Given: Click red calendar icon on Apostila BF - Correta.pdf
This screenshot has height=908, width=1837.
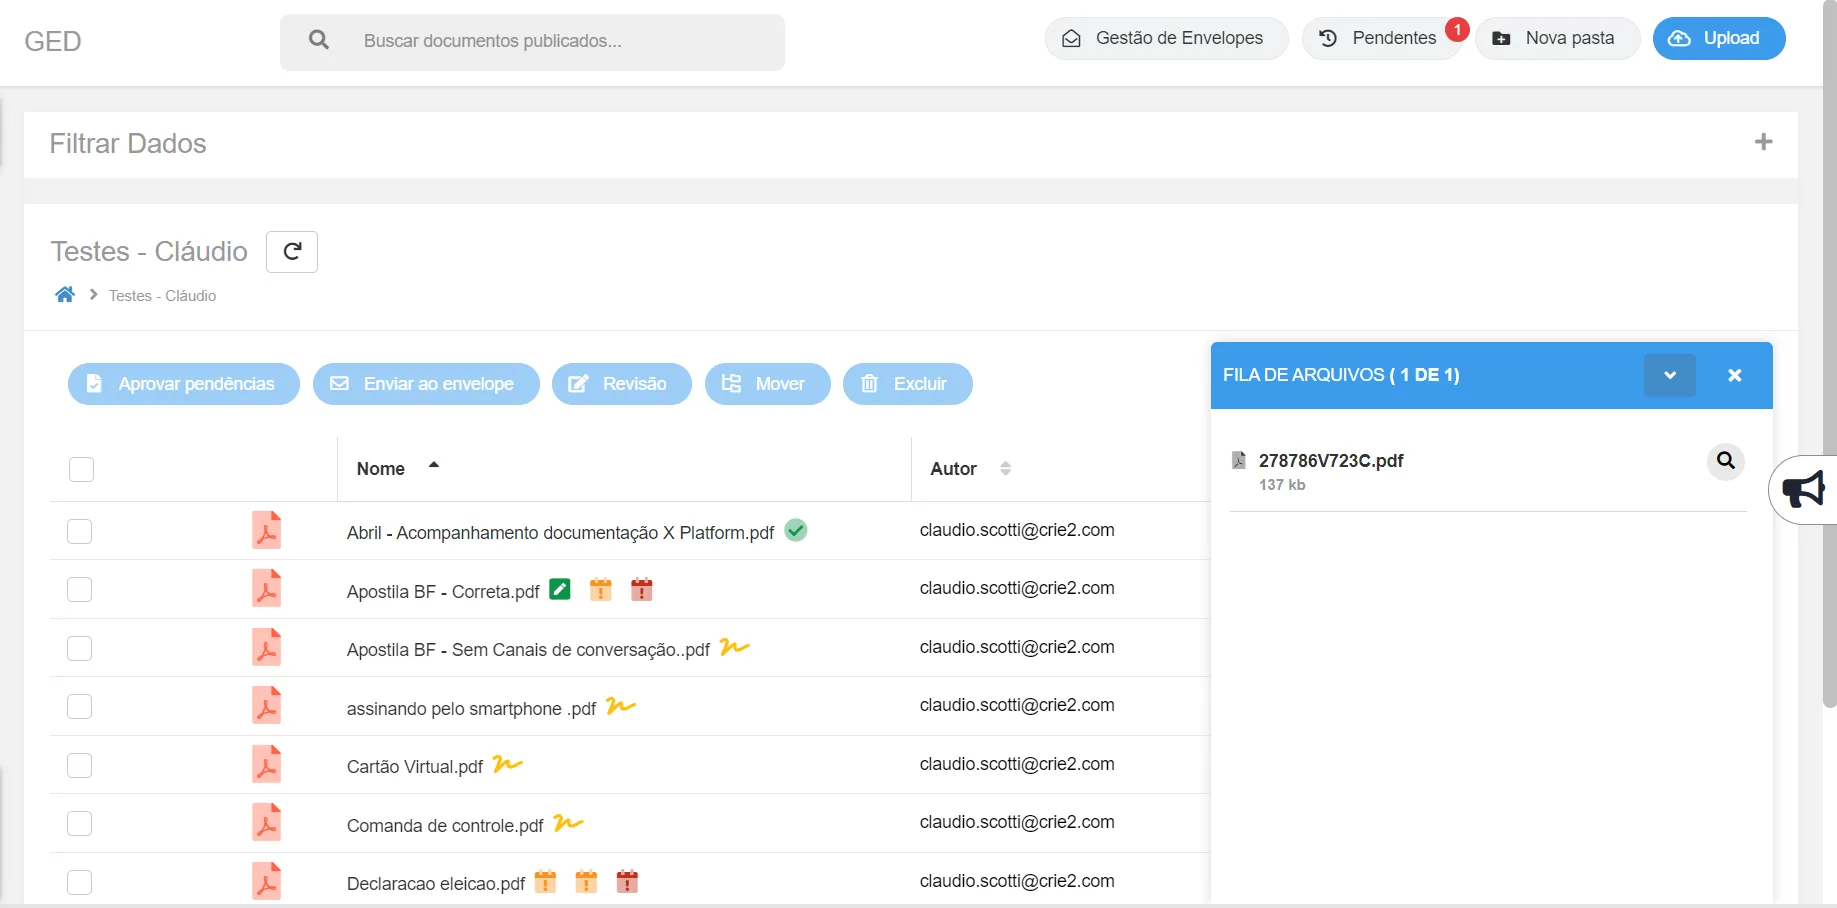Looking at the screenshot, I should (642, 589).
